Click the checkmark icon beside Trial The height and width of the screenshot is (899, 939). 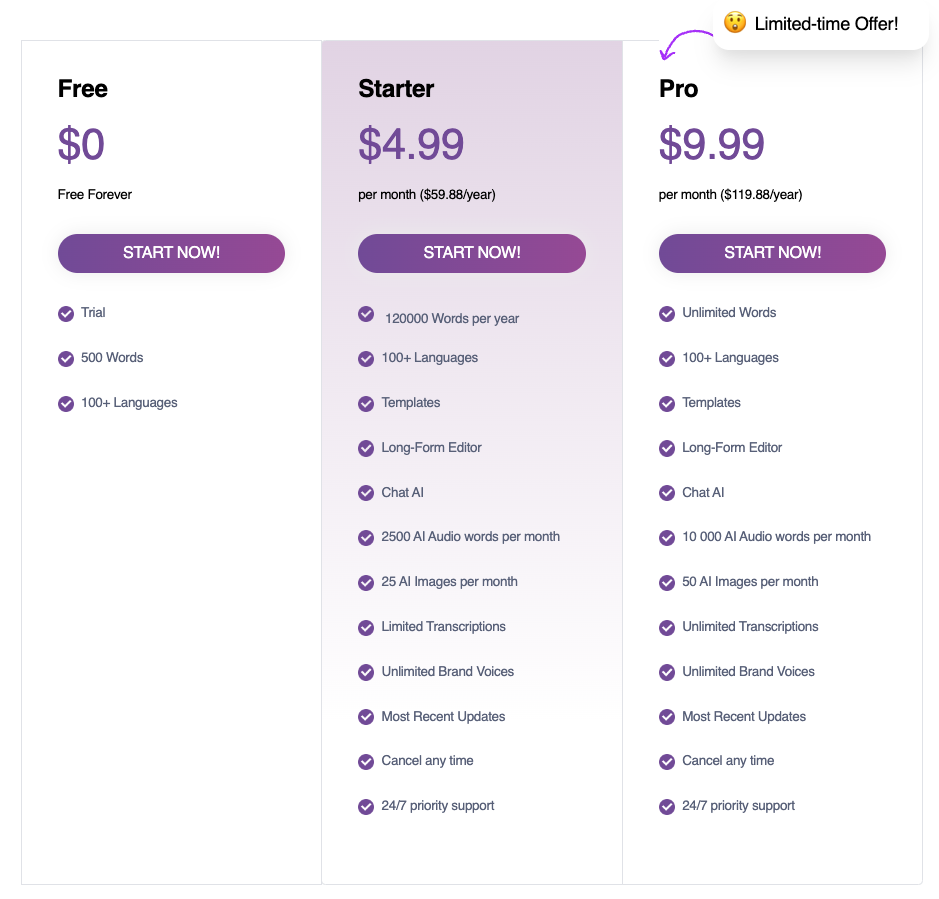(66, 314)
